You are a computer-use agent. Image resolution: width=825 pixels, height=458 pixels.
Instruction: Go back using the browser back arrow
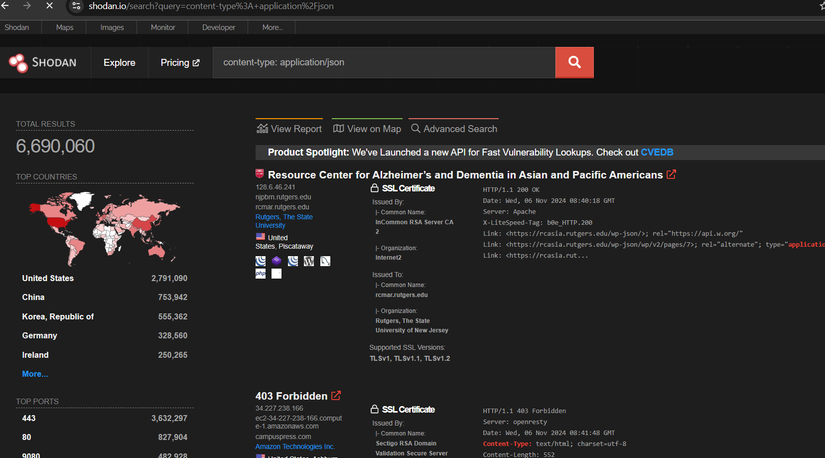(5, 6)
